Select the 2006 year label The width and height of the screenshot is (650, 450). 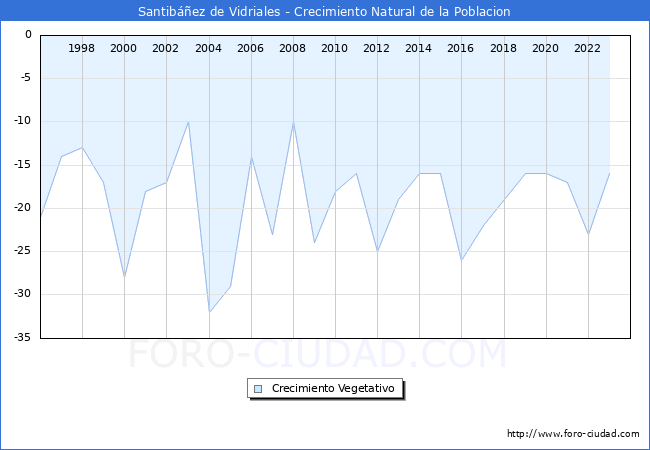point(250,48)
